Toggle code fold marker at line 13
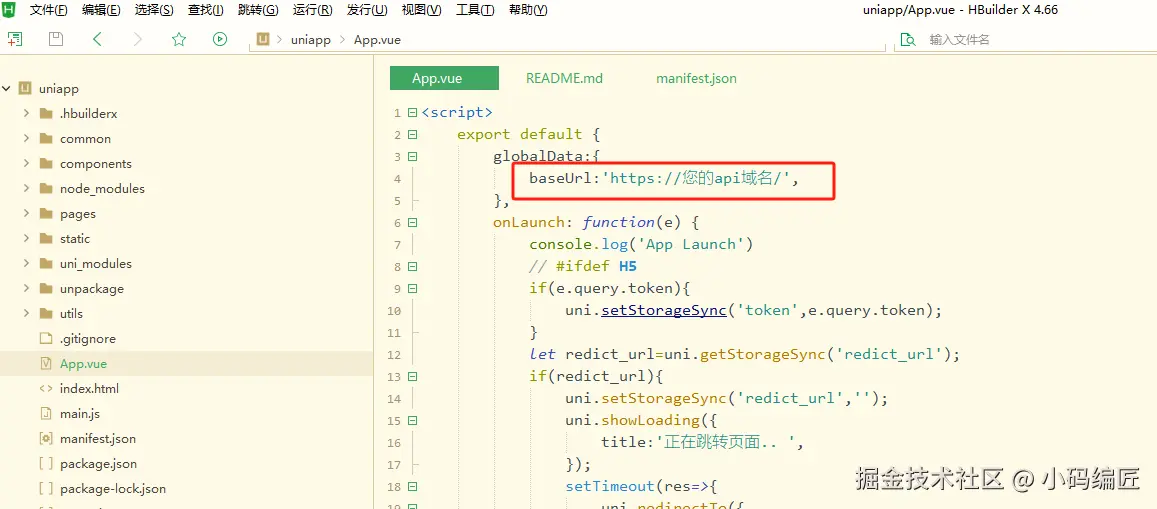1157x509 pixels. (412, 376)
